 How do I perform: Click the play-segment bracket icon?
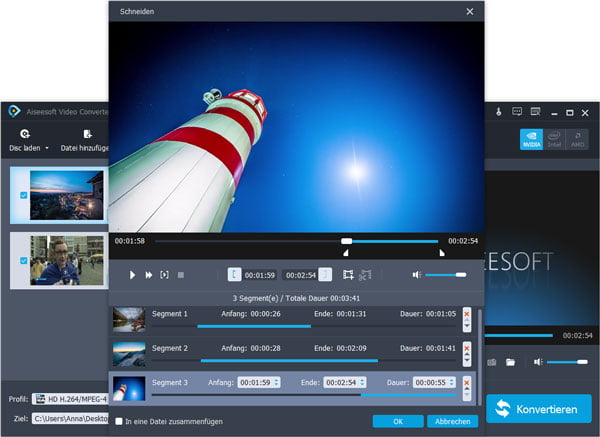(x=164, y=274)
